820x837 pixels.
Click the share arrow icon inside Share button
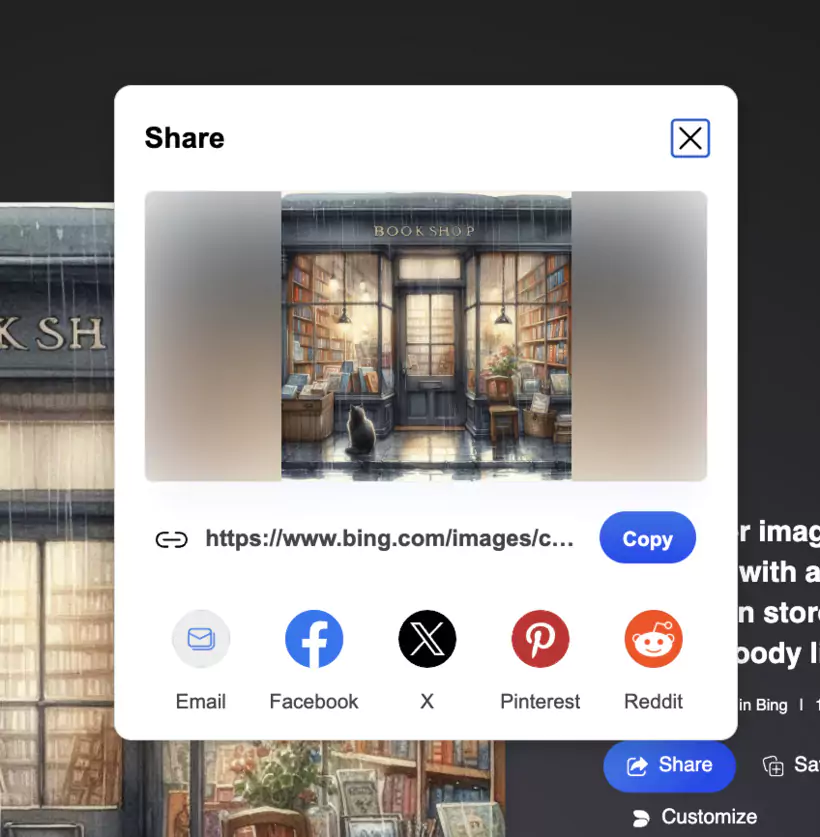coord(636,765)
